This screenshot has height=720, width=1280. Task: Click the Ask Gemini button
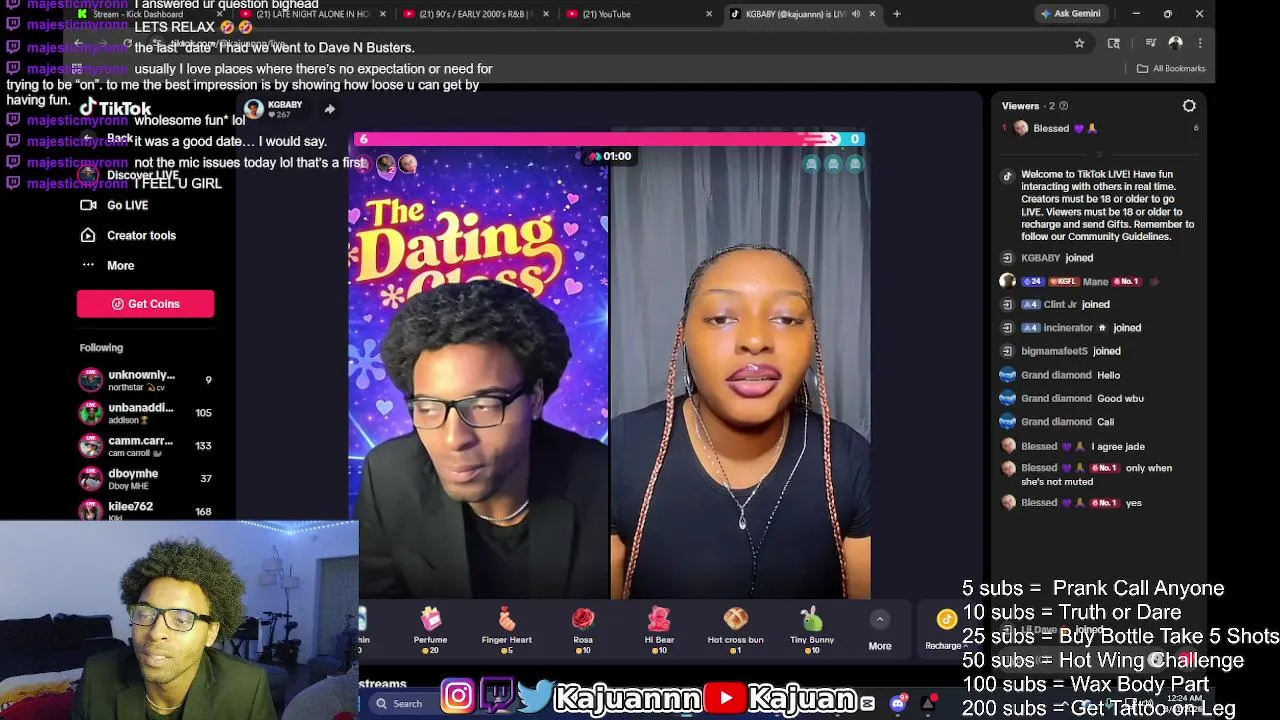pyautogui.click(x=1070, y=14)
